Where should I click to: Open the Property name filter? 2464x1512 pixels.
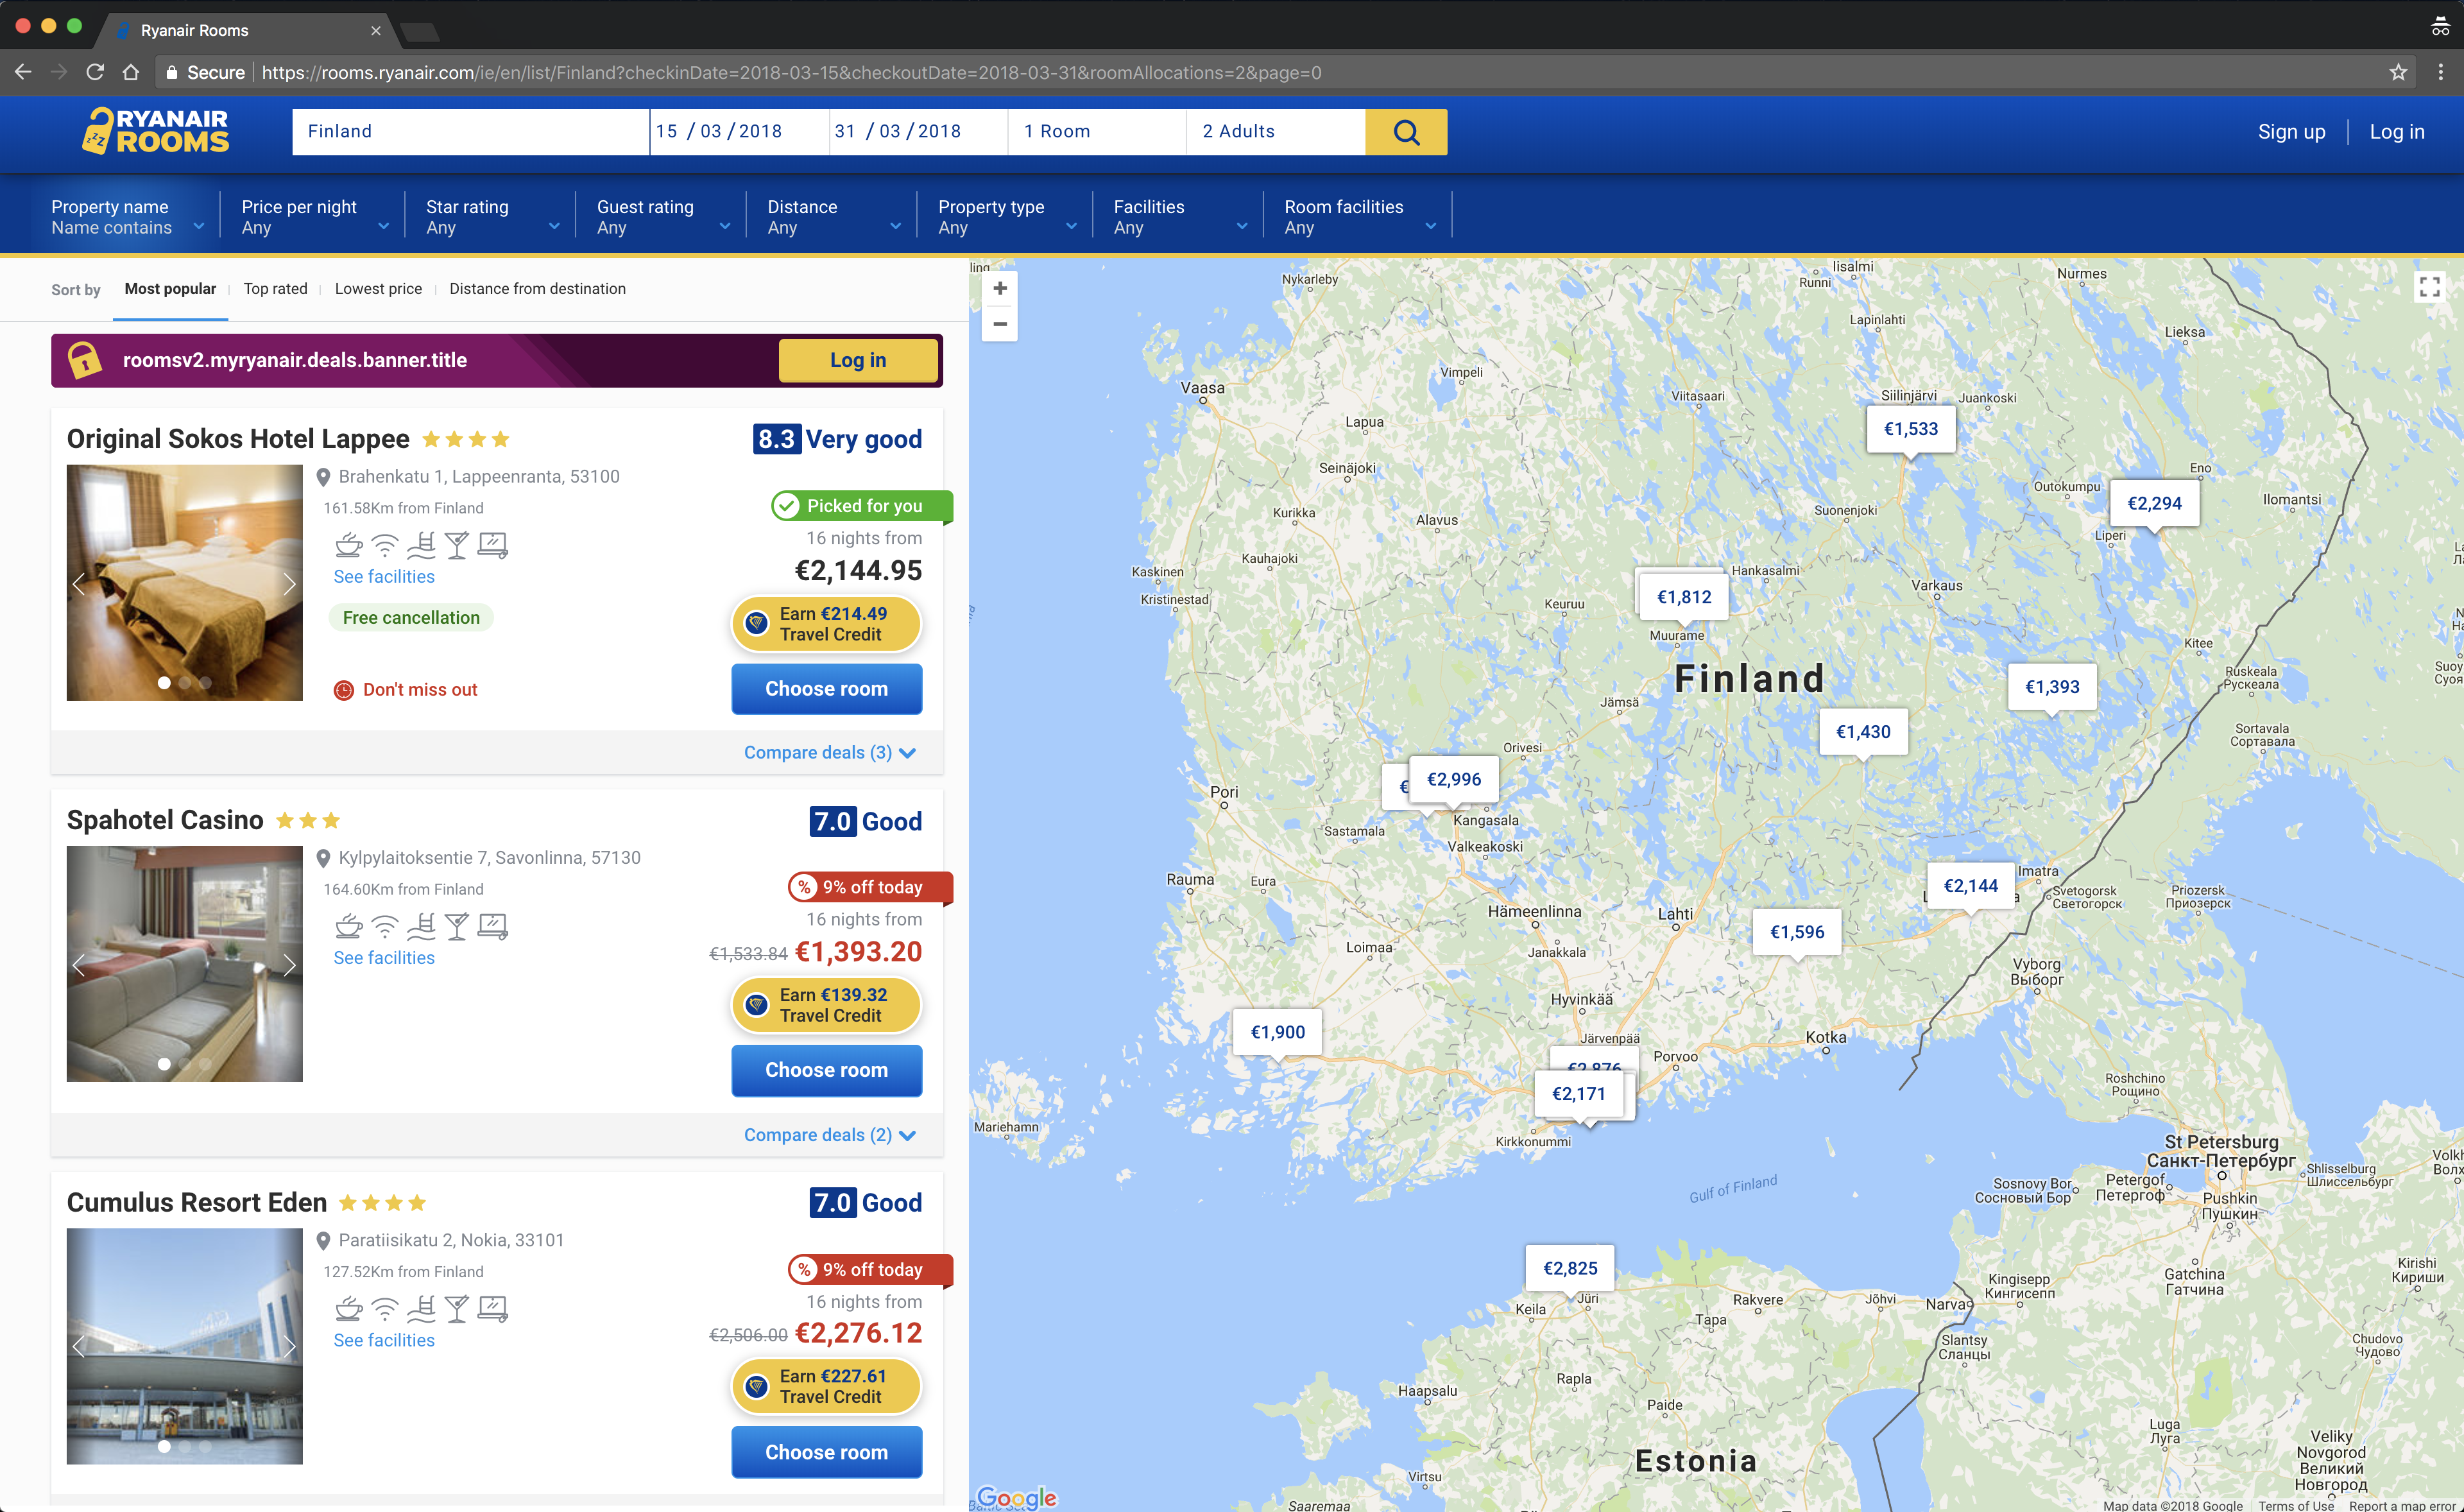click(x=128, y=216)
